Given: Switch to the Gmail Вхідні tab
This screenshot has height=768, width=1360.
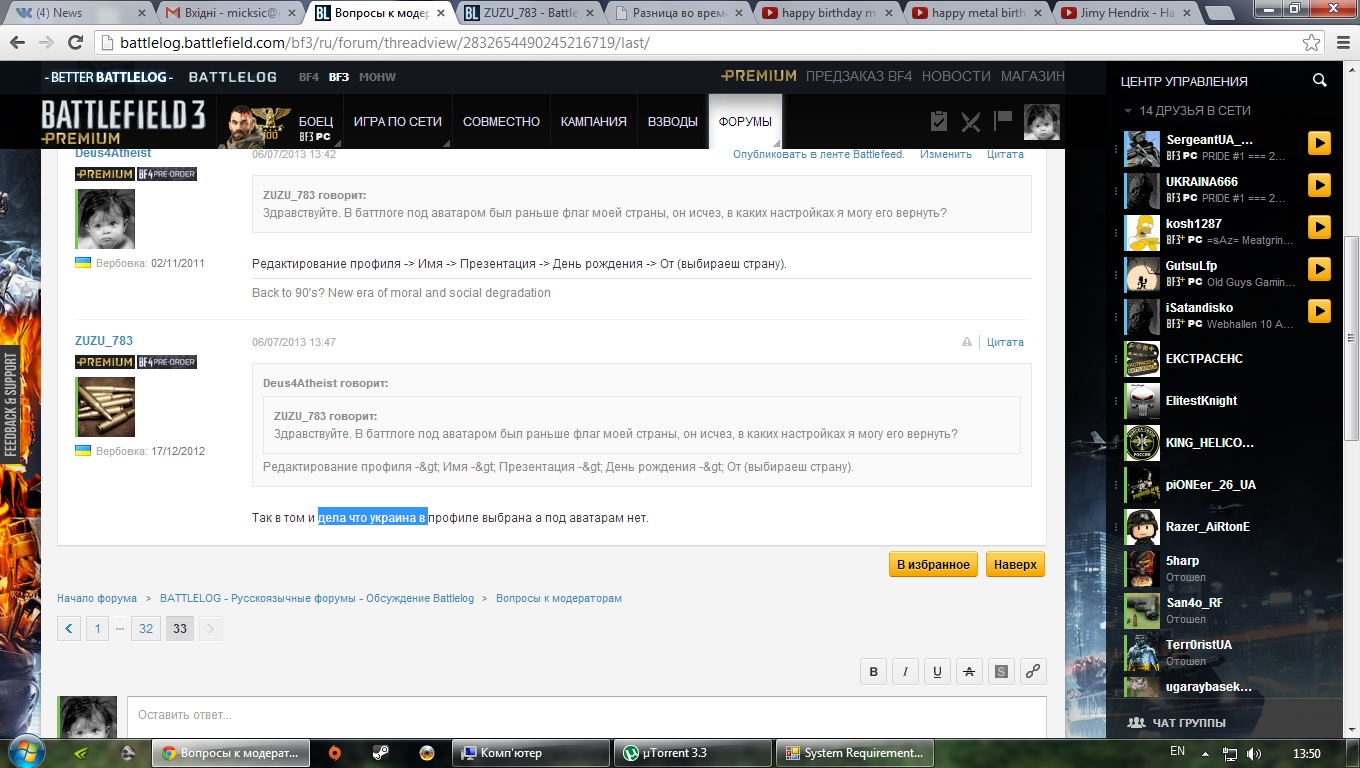Looking at the screenshot, I should click(x=232, y=13).
